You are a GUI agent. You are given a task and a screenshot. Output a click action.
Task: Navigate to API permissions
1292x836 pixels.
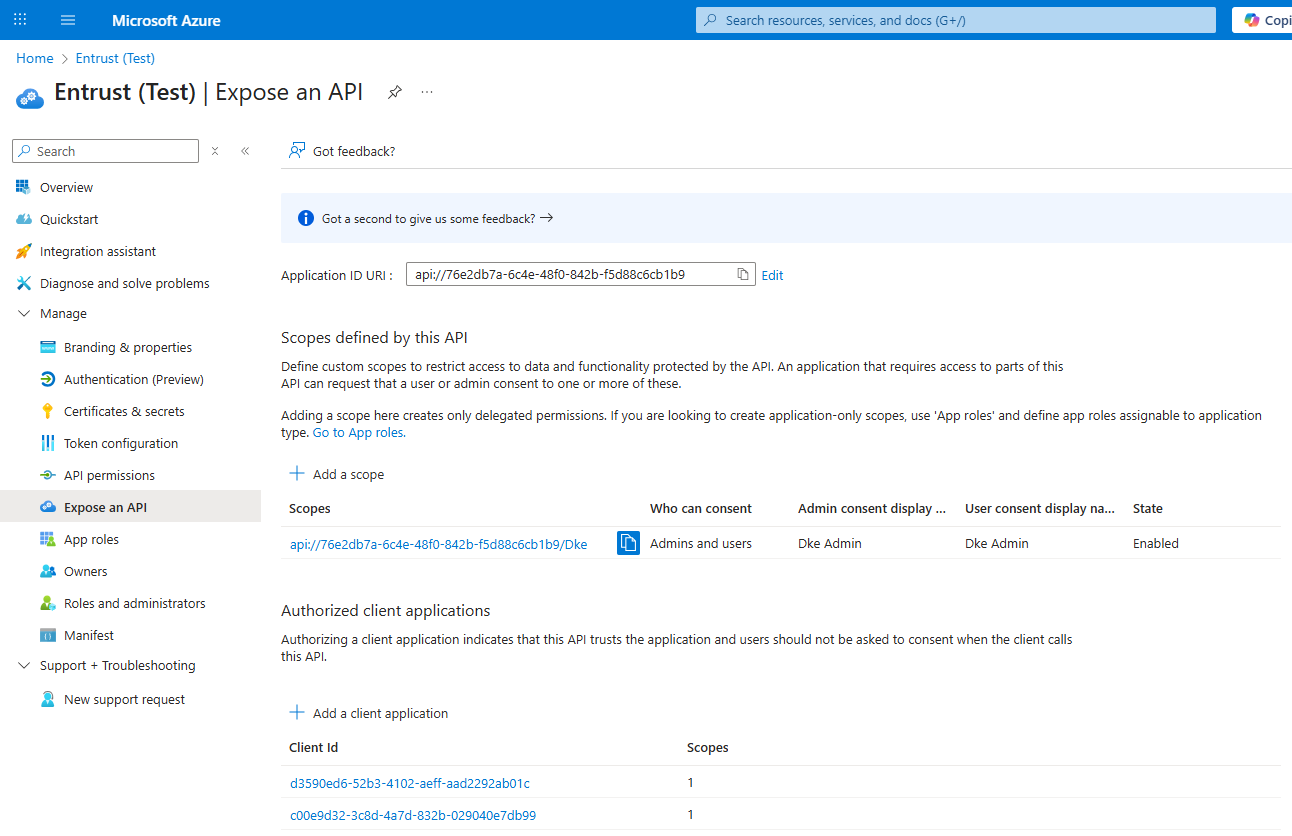tap(109, 476)
